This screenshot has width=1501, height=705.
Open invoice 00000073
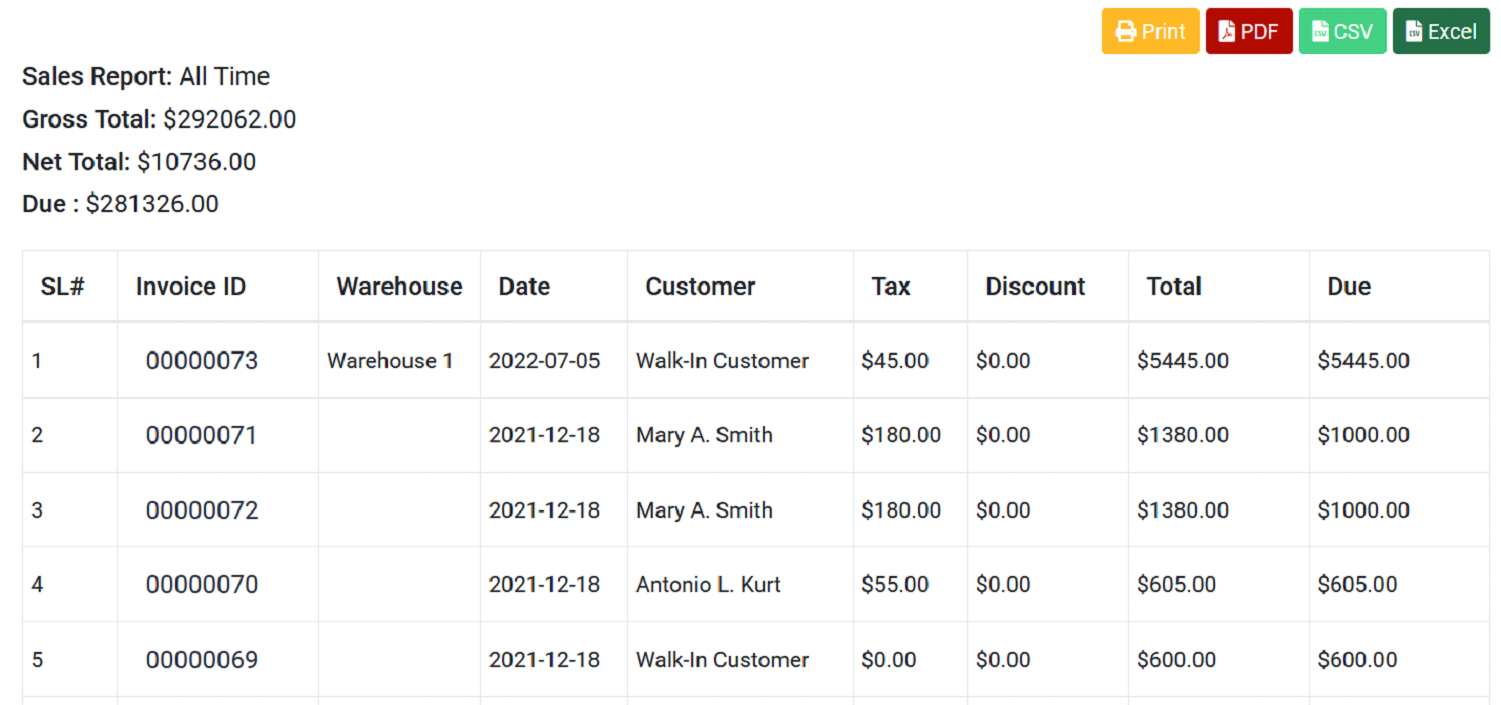pyautogui.click(x=202, y=361)
